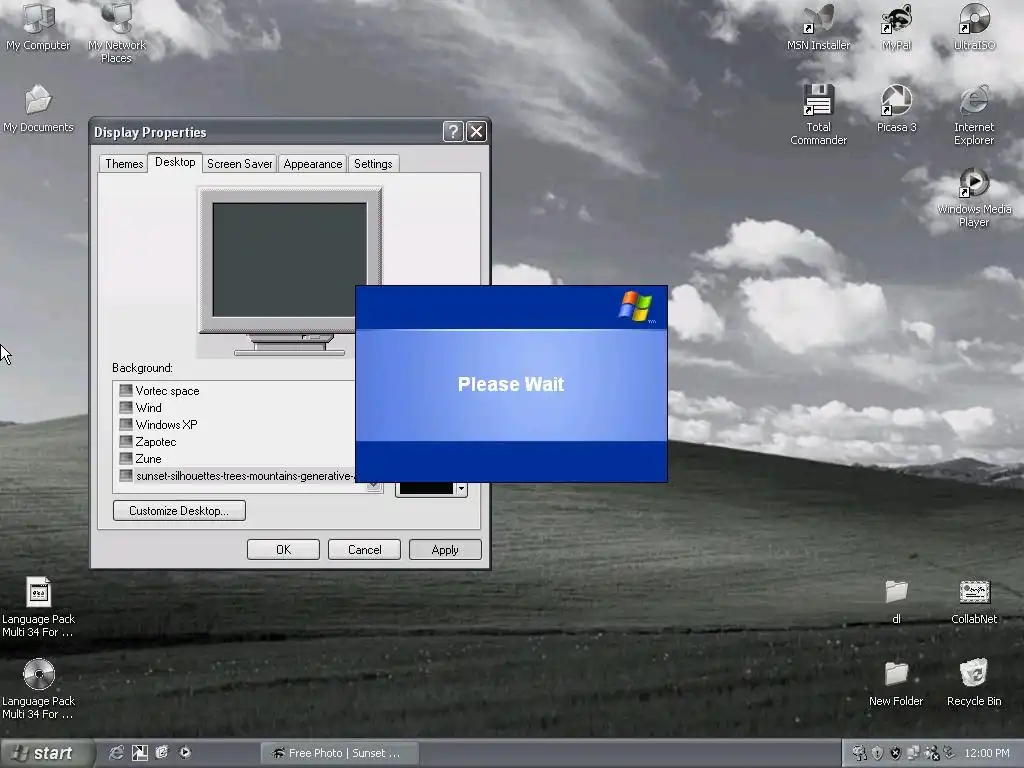This screenshot has height=768, width=1024.
Task: Click the black desktop color swatch
Action: [426, 488]
